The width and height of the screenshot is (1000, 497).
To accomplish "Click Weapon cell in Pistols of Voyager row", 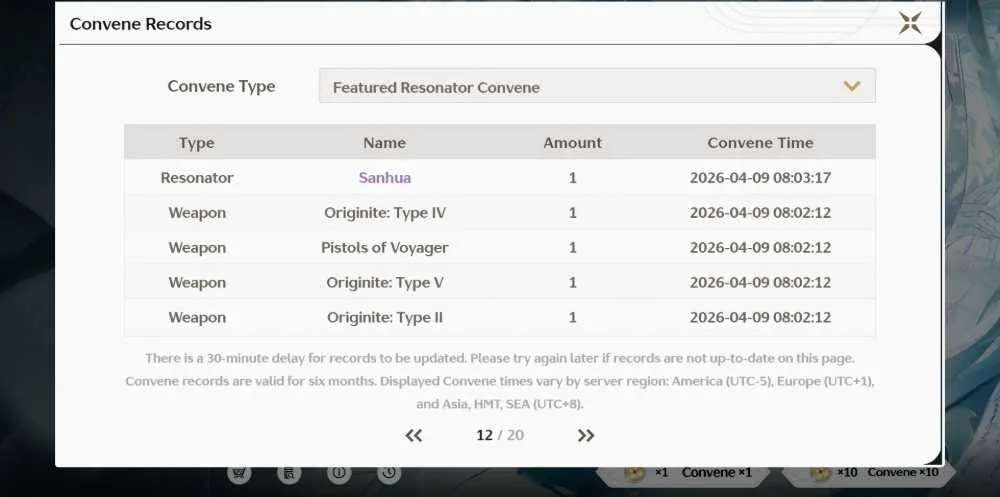I will [196, 248].
